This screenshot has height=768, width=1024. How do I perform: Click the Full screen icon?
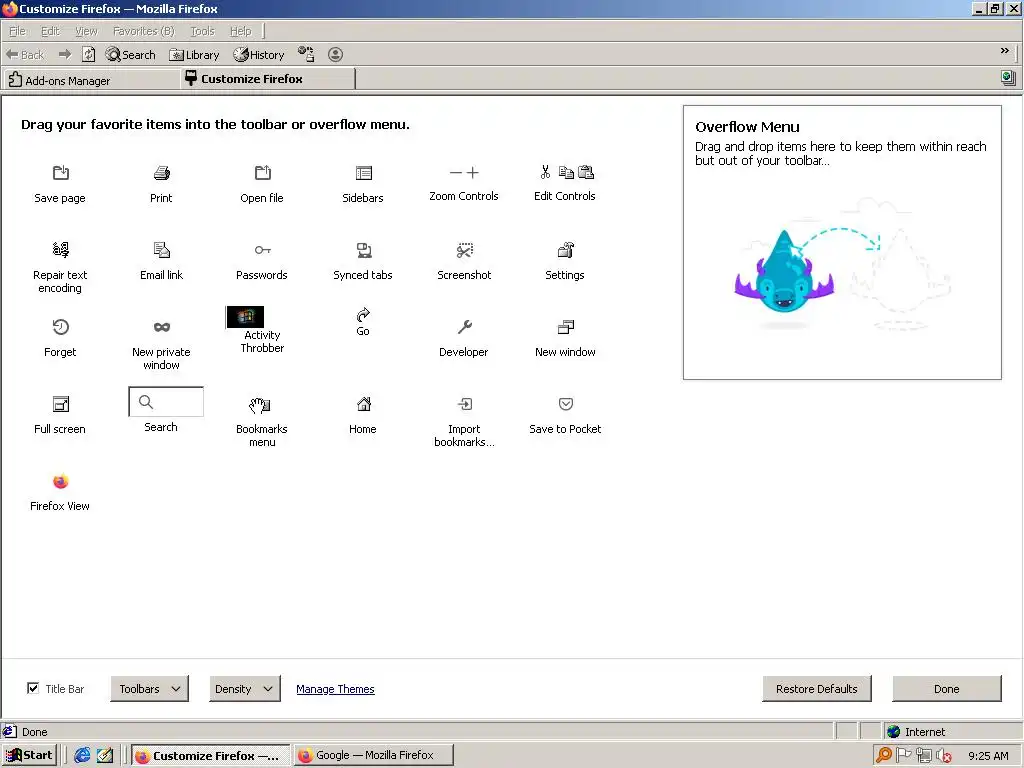coord(60,404)
